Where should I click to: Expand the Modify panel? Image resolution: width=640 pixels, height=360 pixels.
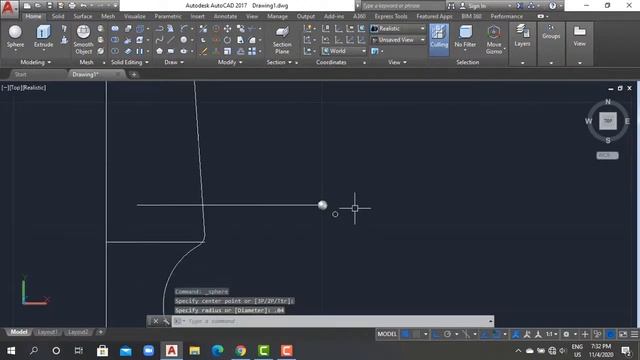pos(230,62)
